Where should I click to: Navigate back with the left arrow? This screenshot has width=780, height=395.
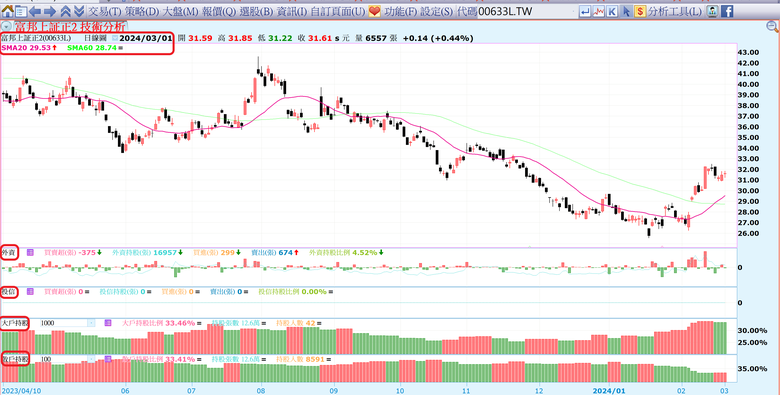click(35, 11)
